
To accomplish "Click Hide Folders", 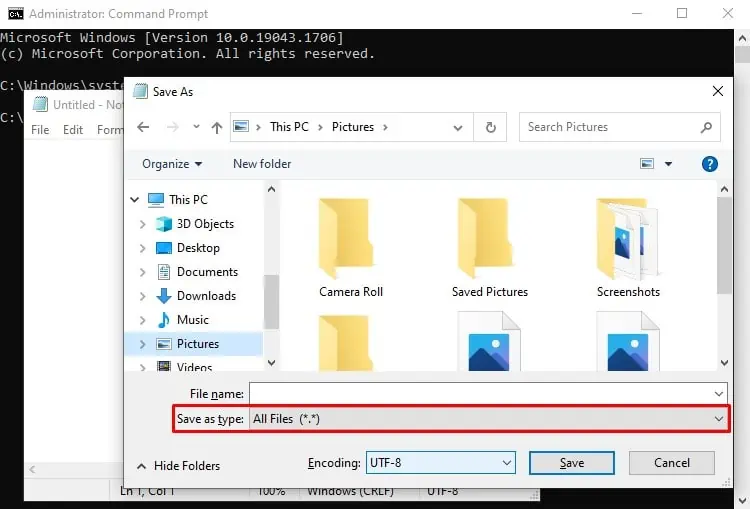I will tap(178, 465).
